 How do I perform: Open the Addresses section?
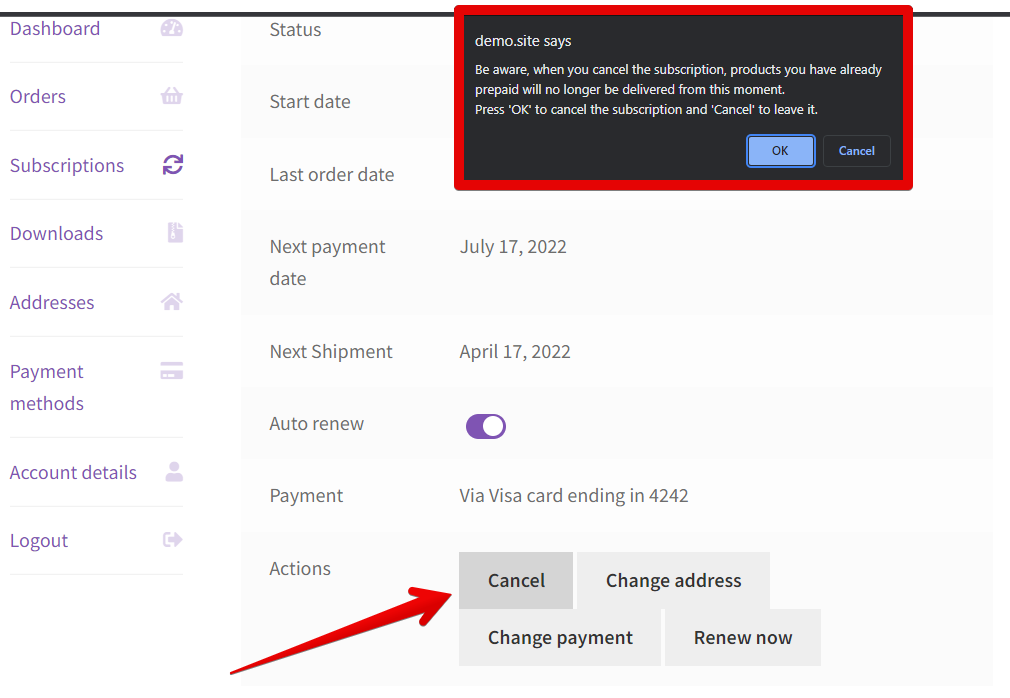click(x=52, y=303)
